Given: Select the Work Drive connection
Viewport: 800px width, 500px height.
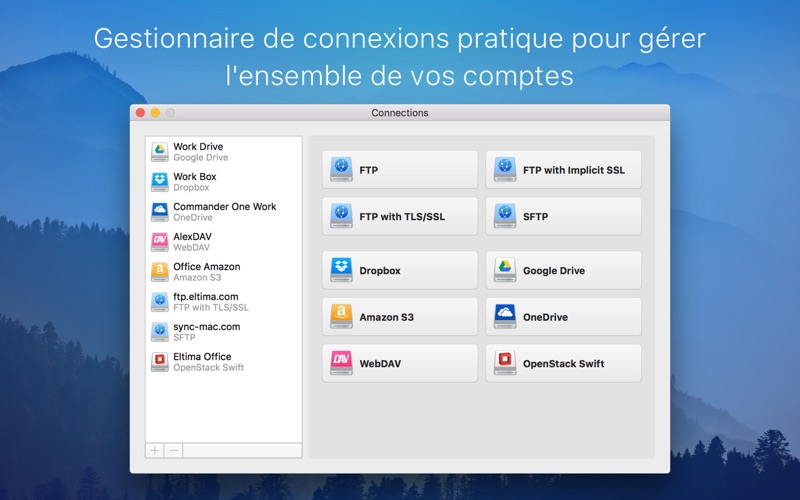Looking at the screenshot, I should tap(223, 152).
